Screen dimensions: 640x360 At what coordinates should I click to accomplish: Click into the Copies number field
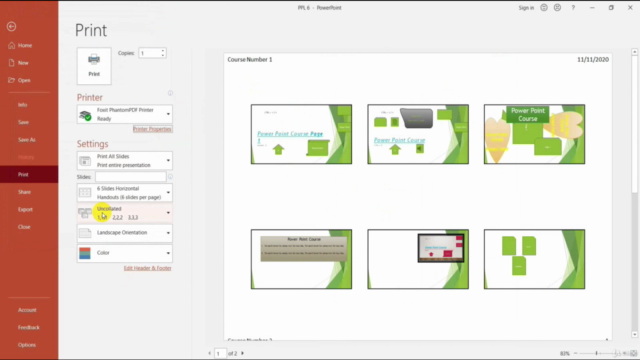click(x=149, y=53)
